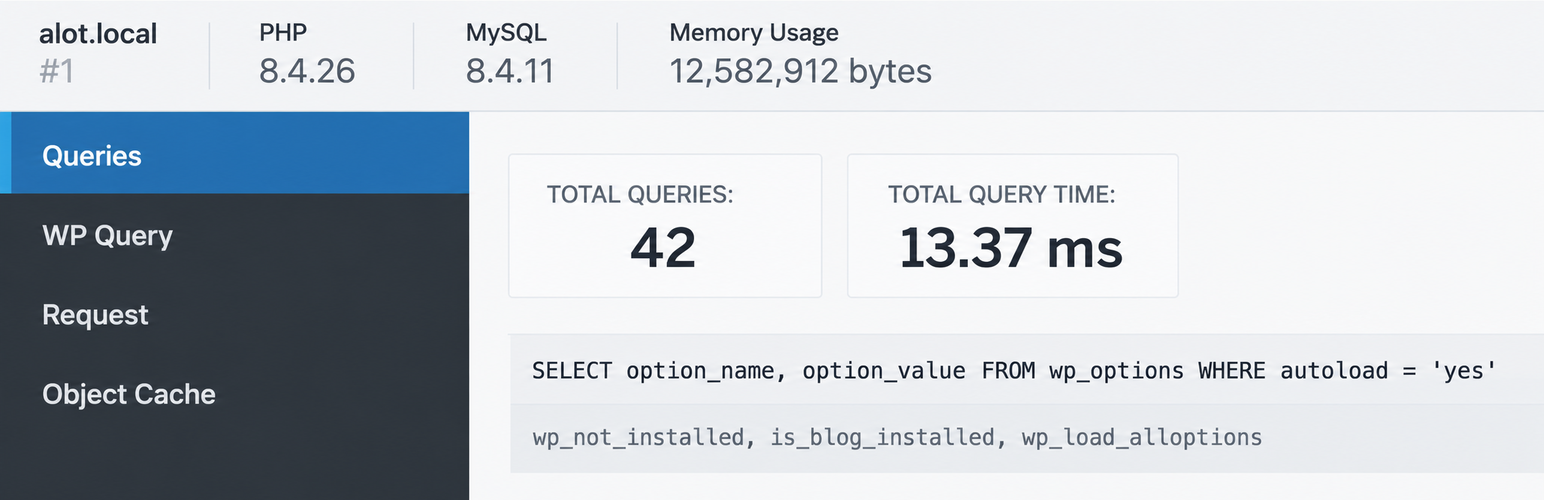Select the Object Cache tab
The width and height of the screenshot is (1544, 500).
234,393
